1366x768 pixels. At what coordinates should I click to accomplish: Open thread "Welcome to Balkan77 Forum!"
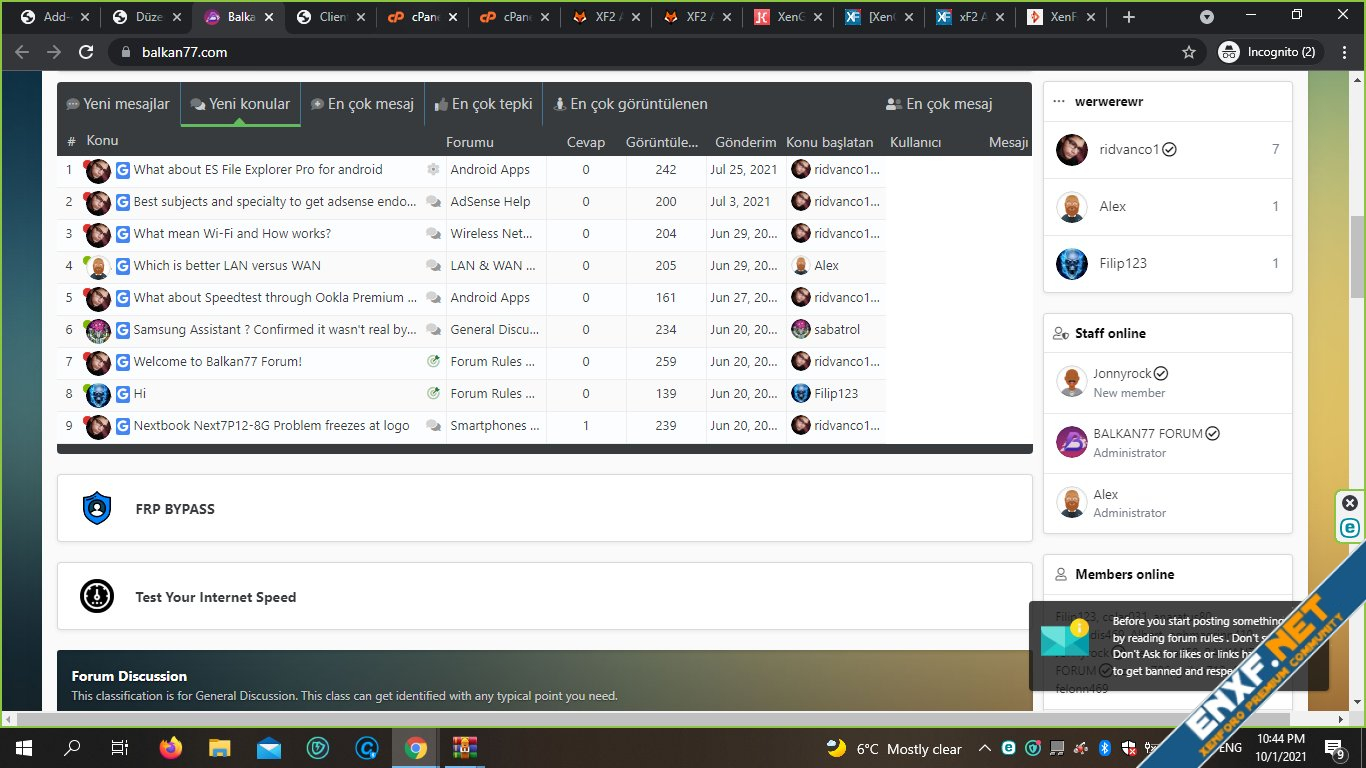click(218, 362)
